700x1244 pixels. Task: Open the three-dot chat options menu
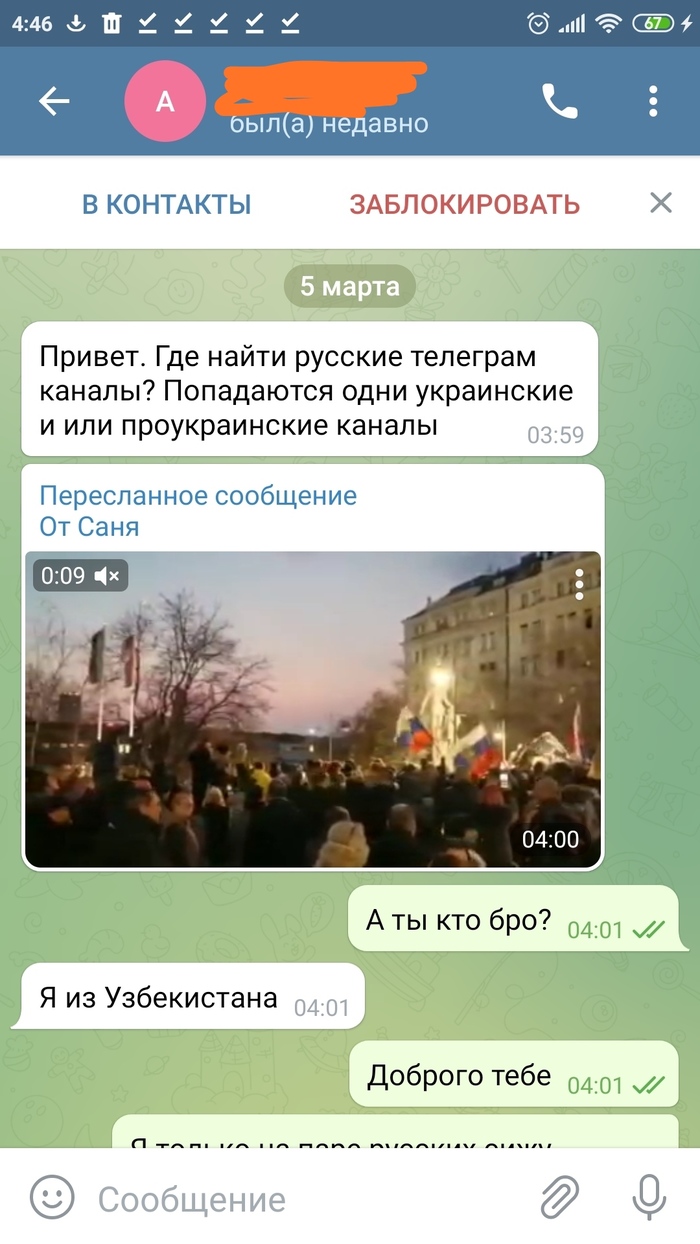tap(653, 101)
